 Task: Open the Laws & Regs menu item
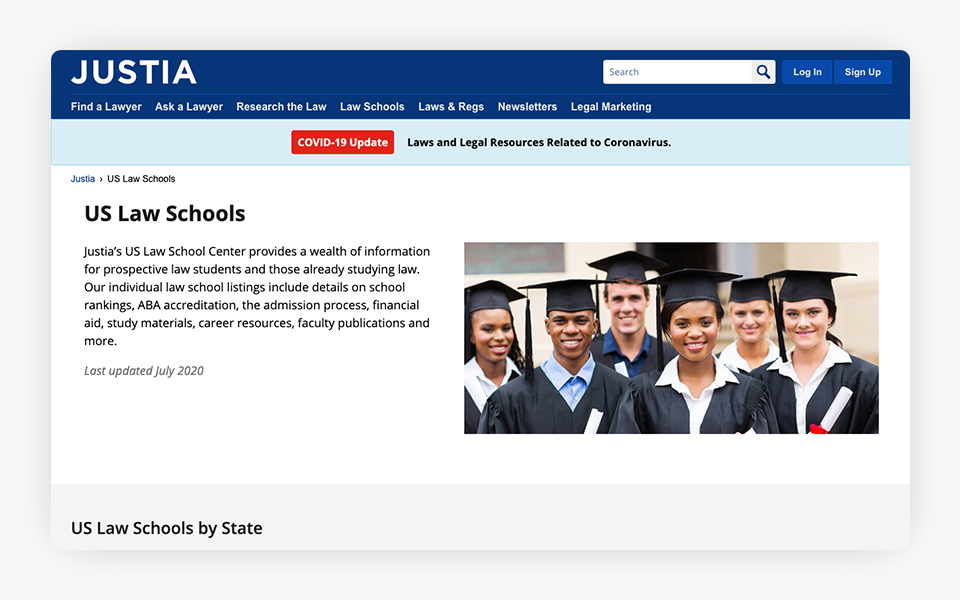pyautogui.click(x=451, y=107)
